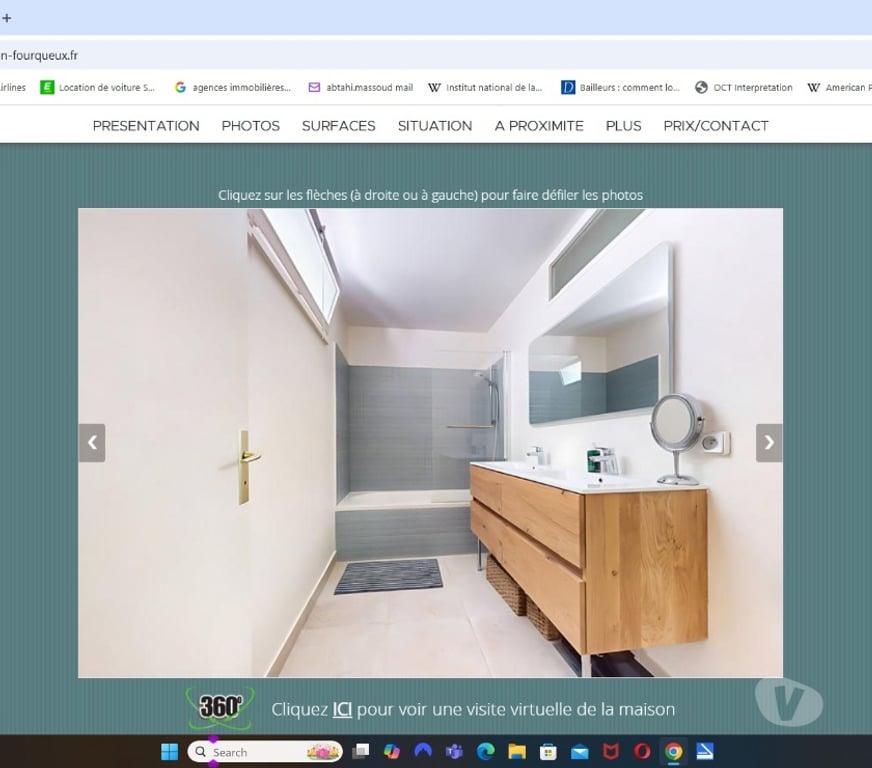This screenshot has width=872, height=768.
Task: Open the PRIX/CONTACT page
Action: [716, 126]
